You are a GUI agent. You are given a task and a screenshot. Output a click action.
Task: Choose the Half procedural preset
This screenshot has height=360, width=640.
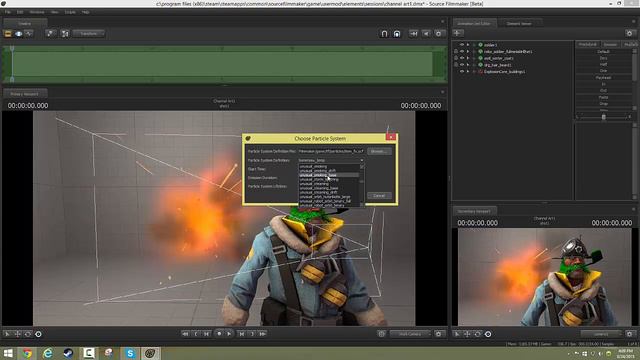pyautogui.click(x=603, y=64)
